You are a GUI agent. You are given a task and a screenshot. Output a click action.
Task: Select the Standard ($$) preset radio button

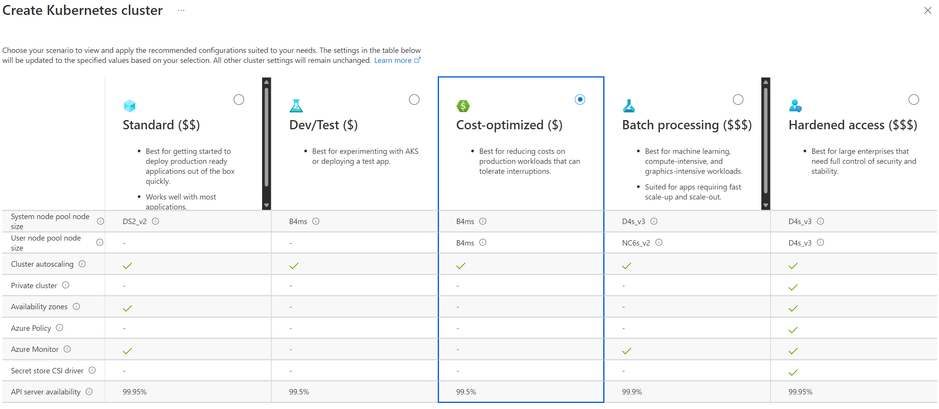[x=239, y=99]
